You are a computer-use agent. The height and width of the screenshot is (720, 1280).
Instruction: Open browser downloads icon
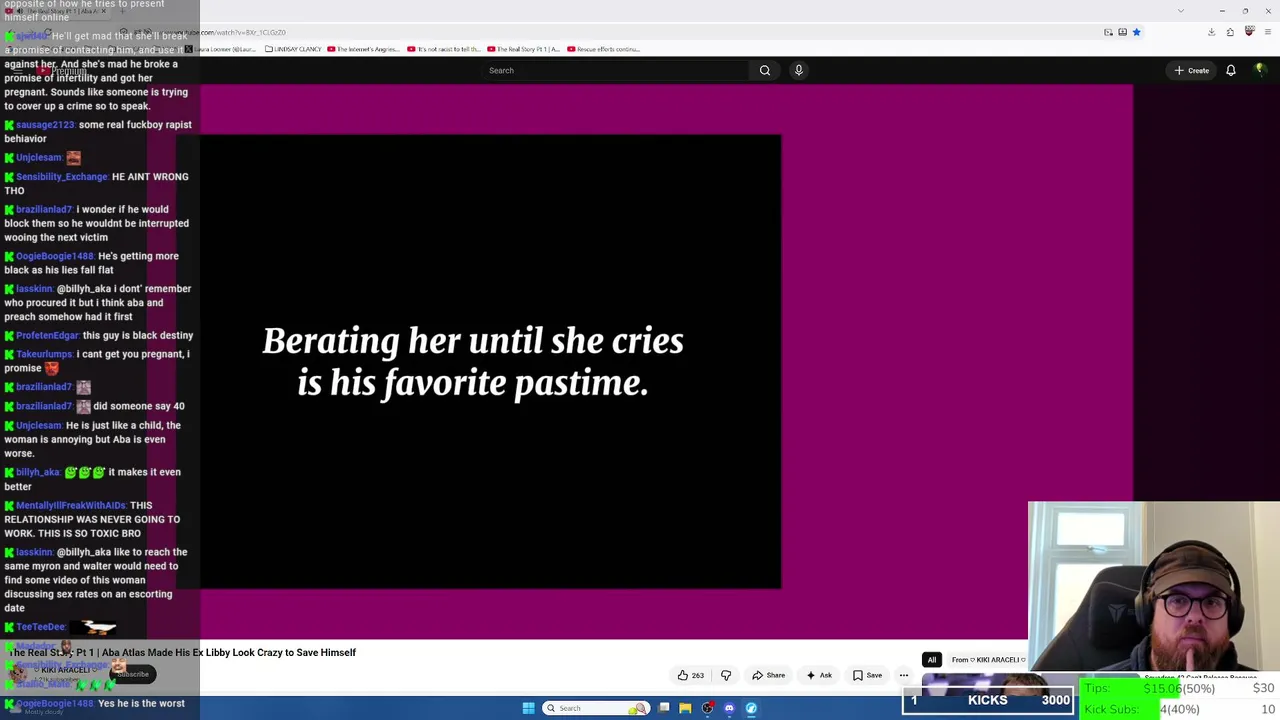pos(1211,32)
